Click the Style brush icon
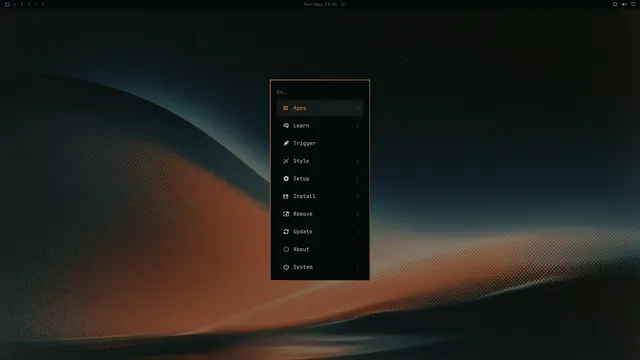640x360 pixels. click(286, 161)
